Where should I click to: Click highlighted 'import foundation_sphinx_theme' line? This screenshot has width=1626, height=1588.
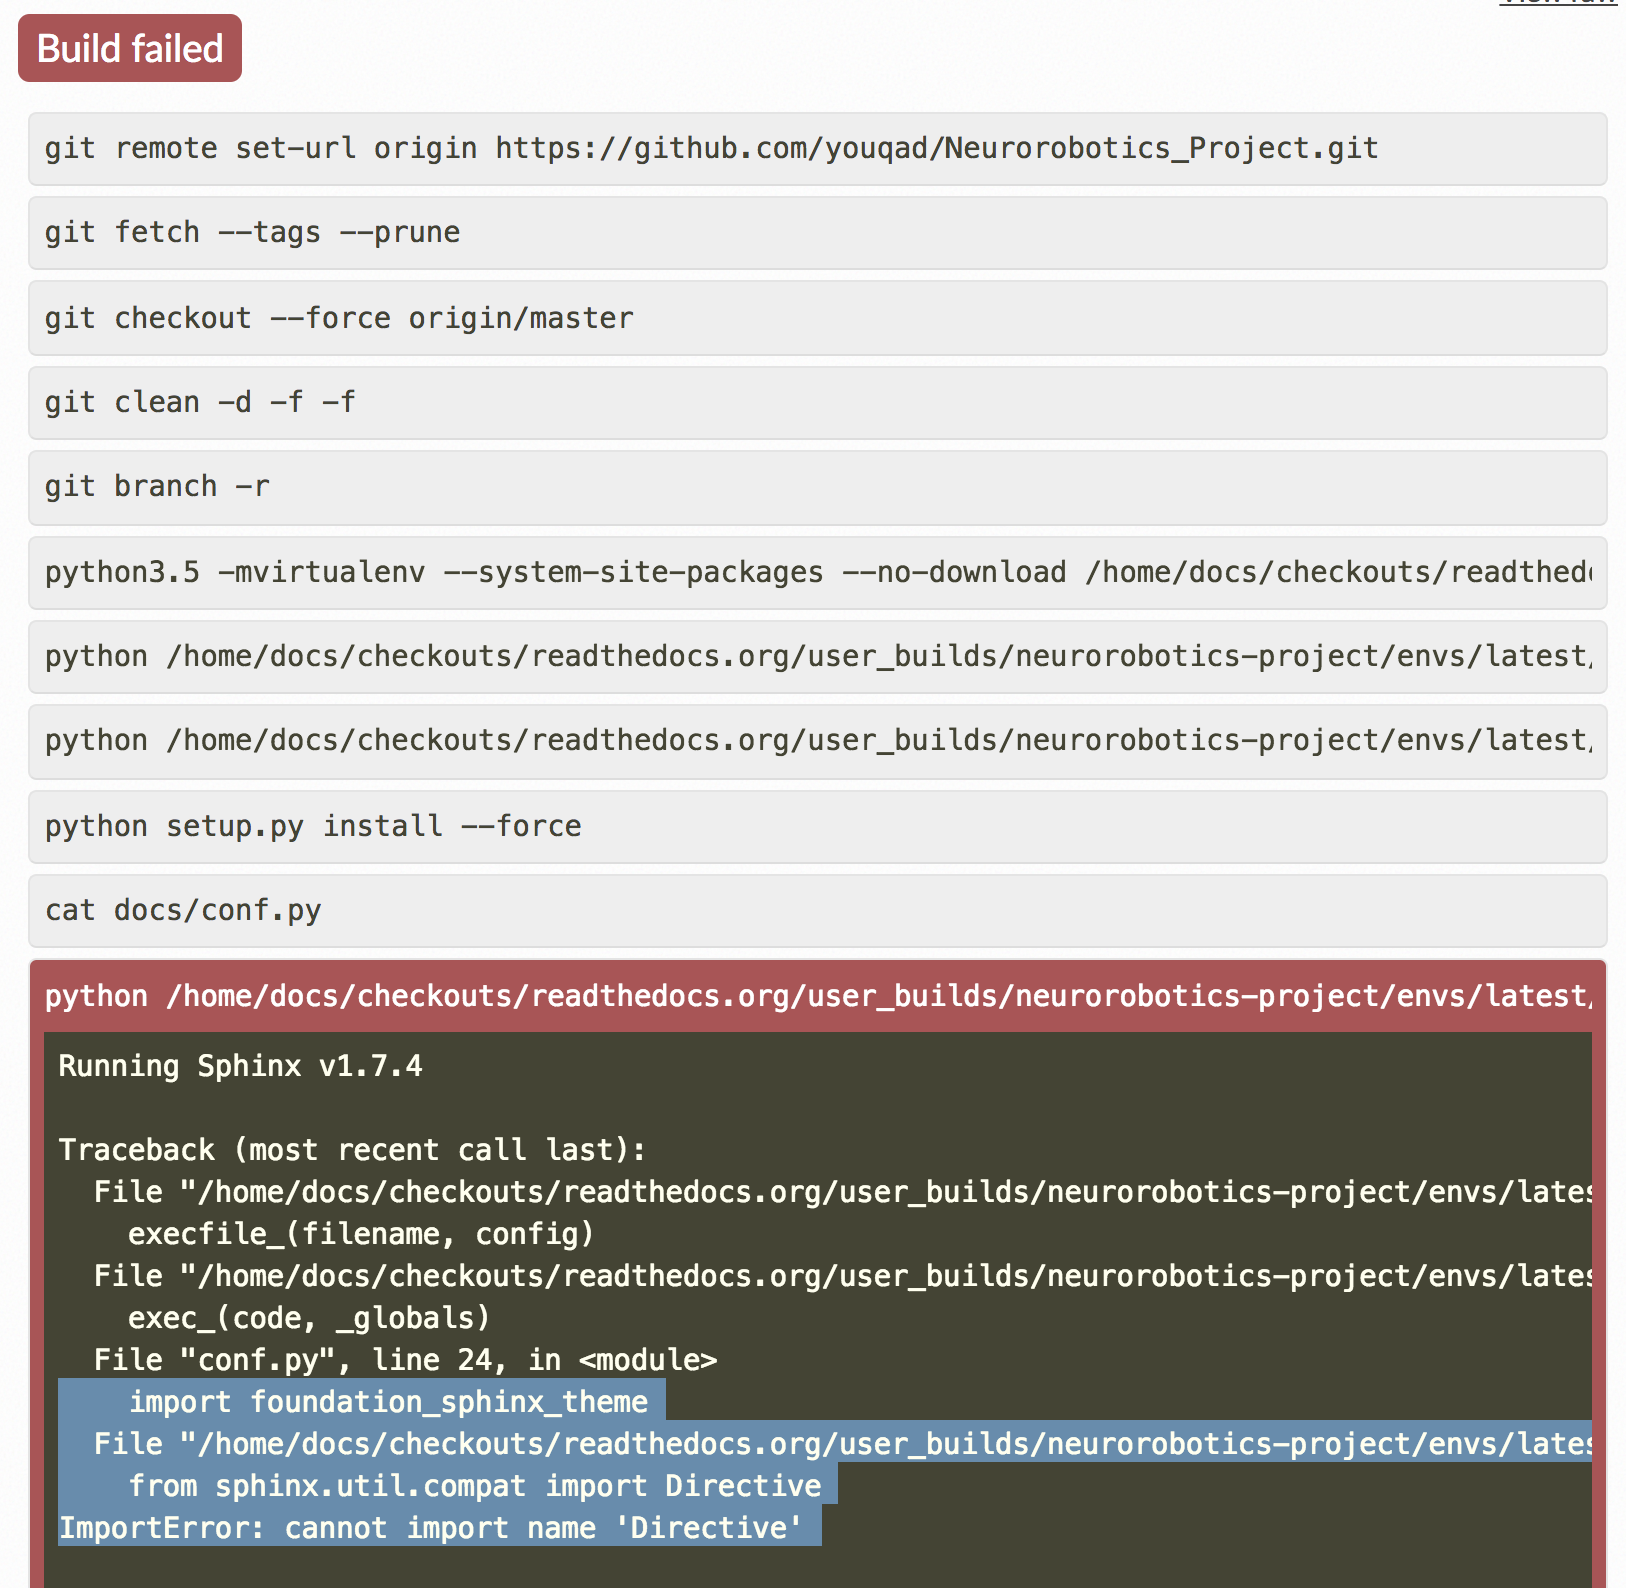pos(388,1402)
